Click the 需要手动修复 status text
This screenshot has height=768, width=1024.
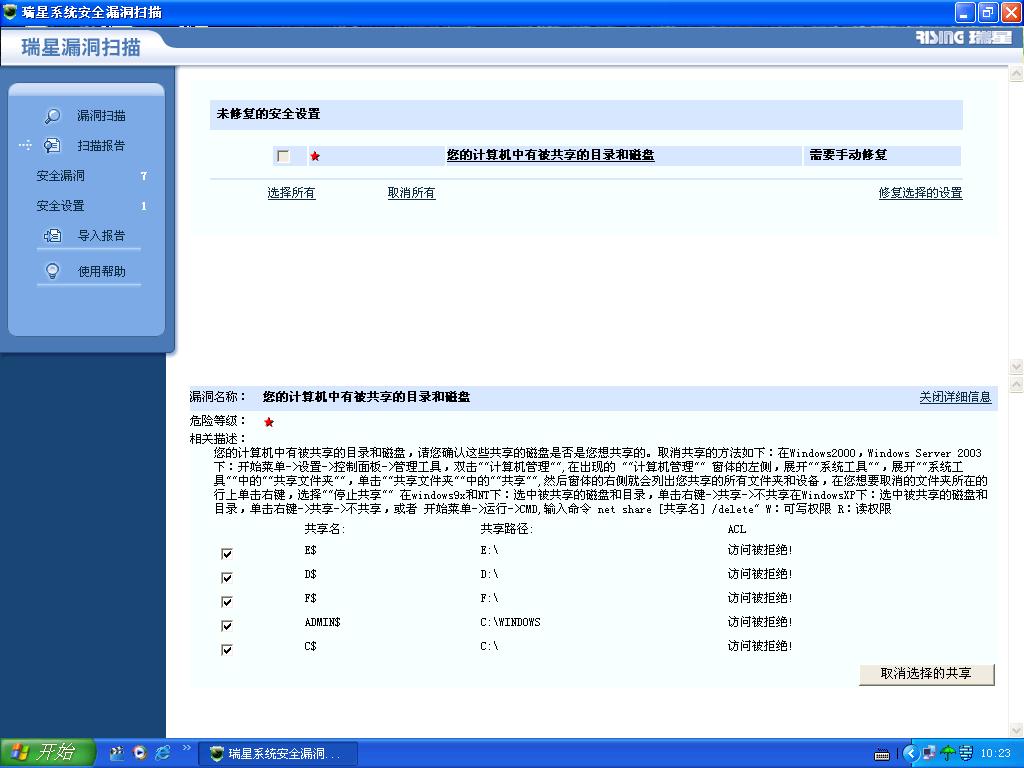[x=848, y=155]
